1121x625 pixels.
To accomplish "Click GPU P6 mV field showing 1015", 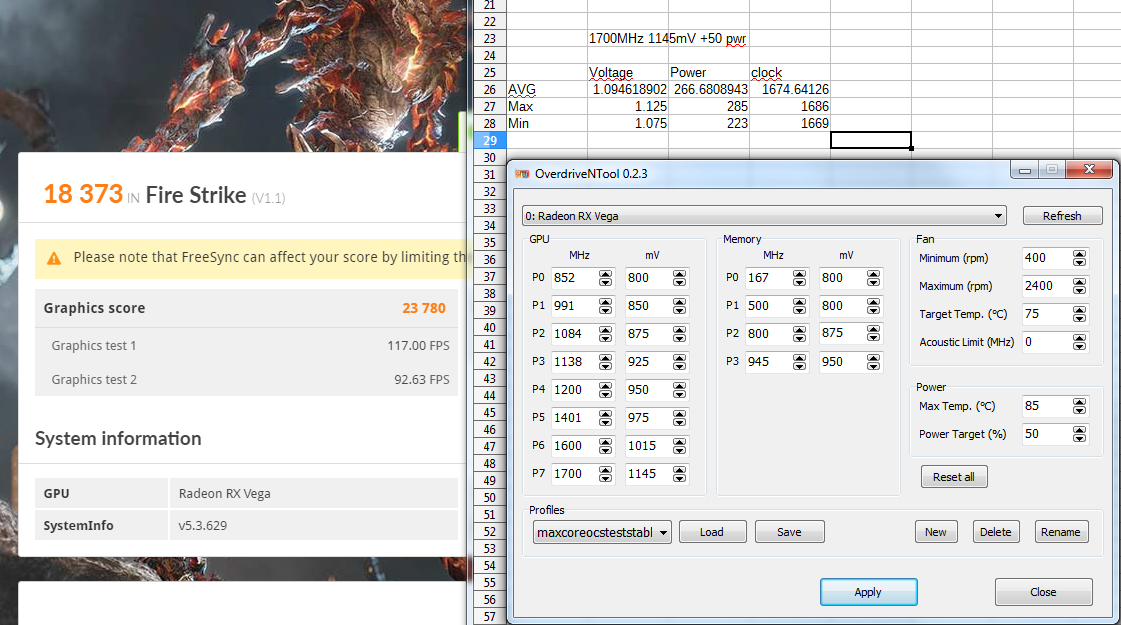I will pyautogui.click(x=648, y=445).
